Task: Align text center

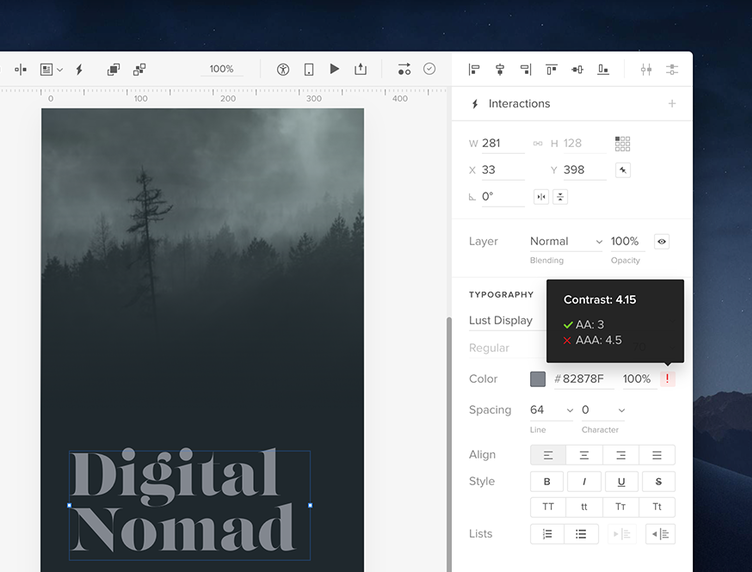Action: (584, 455)
